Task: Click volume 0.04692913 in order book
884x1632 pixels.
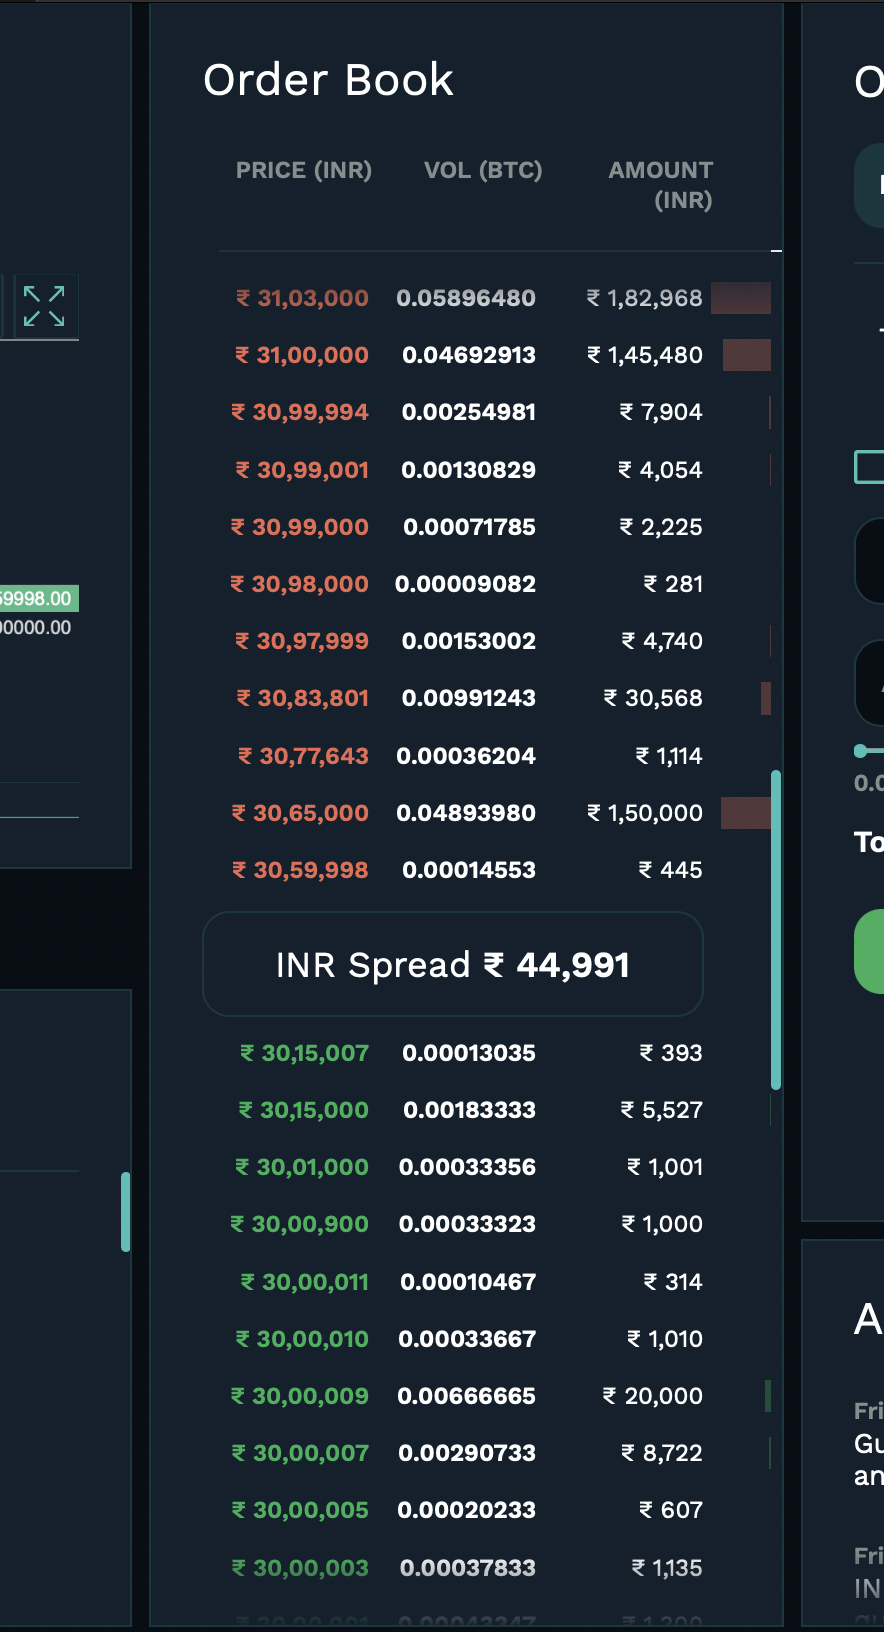Action: (469, 355)
